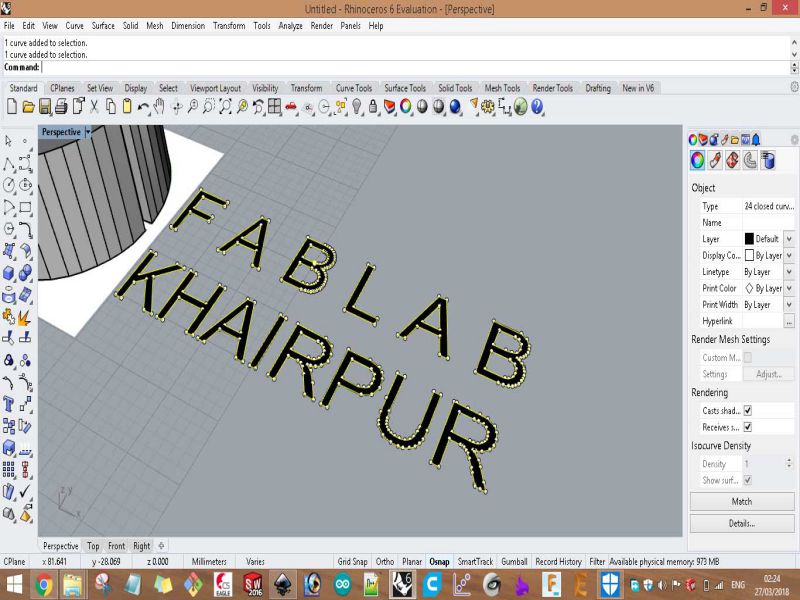Viewport: 800px width, 600px height.
Task: Click the Print Color diamond swatch
Action: click(x=749, y=288)
